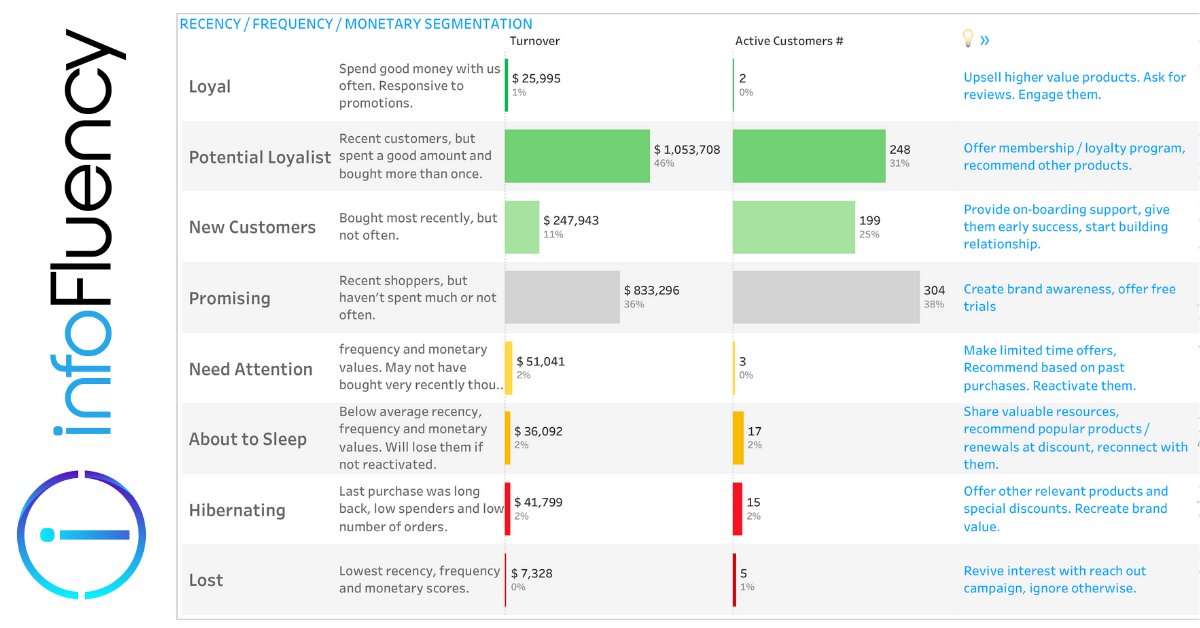Click 'Last purchase was long back' description
1200x628 pixels.
click(x=421, y=509)
